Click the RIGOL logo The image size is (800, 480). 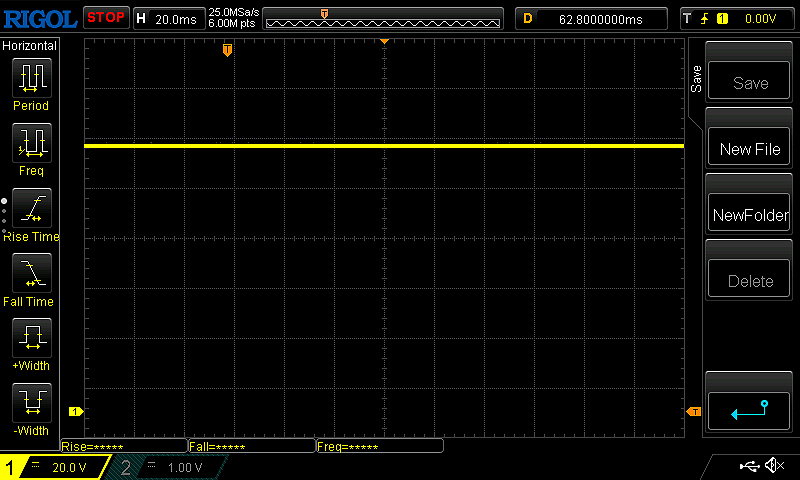coord(40,19)
